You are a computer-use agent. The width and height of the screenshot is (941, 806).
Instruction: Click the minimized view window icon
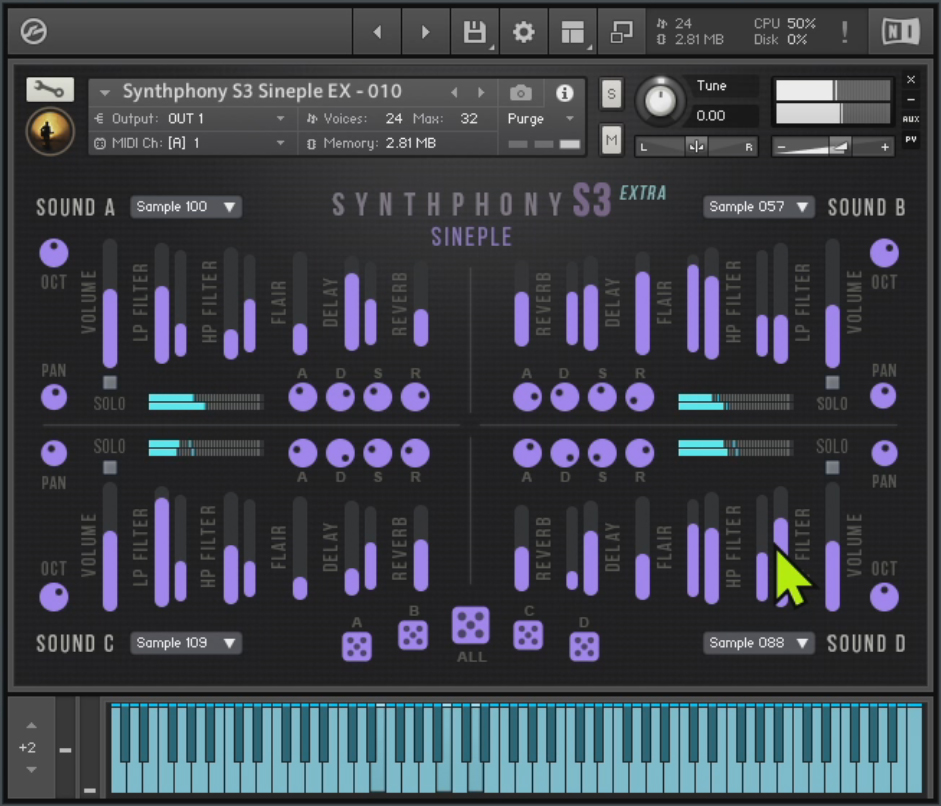click(621, 32)
